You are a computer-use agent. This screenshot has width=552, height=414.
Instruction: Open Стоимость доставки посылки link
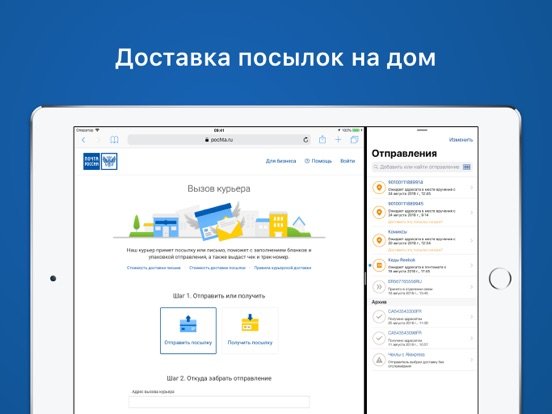click(217, 268)
